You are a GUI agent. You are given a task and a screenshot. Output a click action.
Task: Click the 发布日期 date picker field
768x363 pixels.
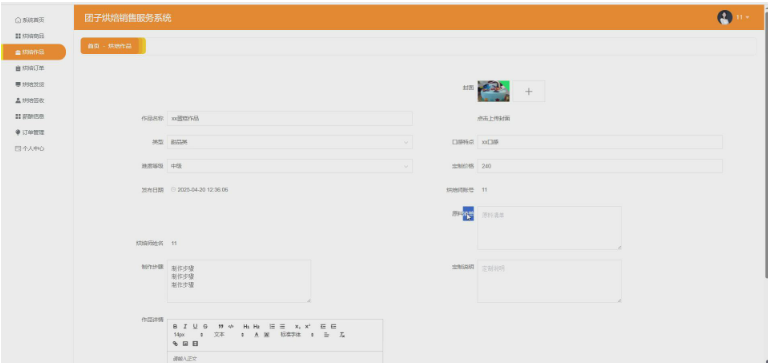(x=199, y=190)
